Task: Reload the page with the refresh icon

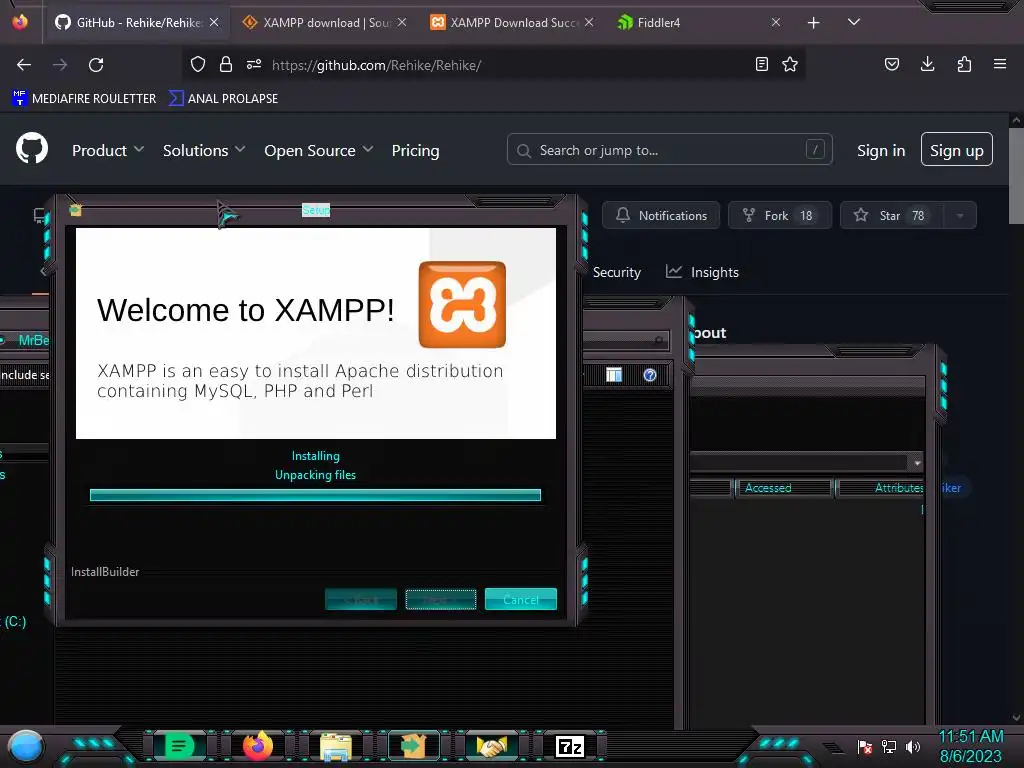Action: [96, 65]
